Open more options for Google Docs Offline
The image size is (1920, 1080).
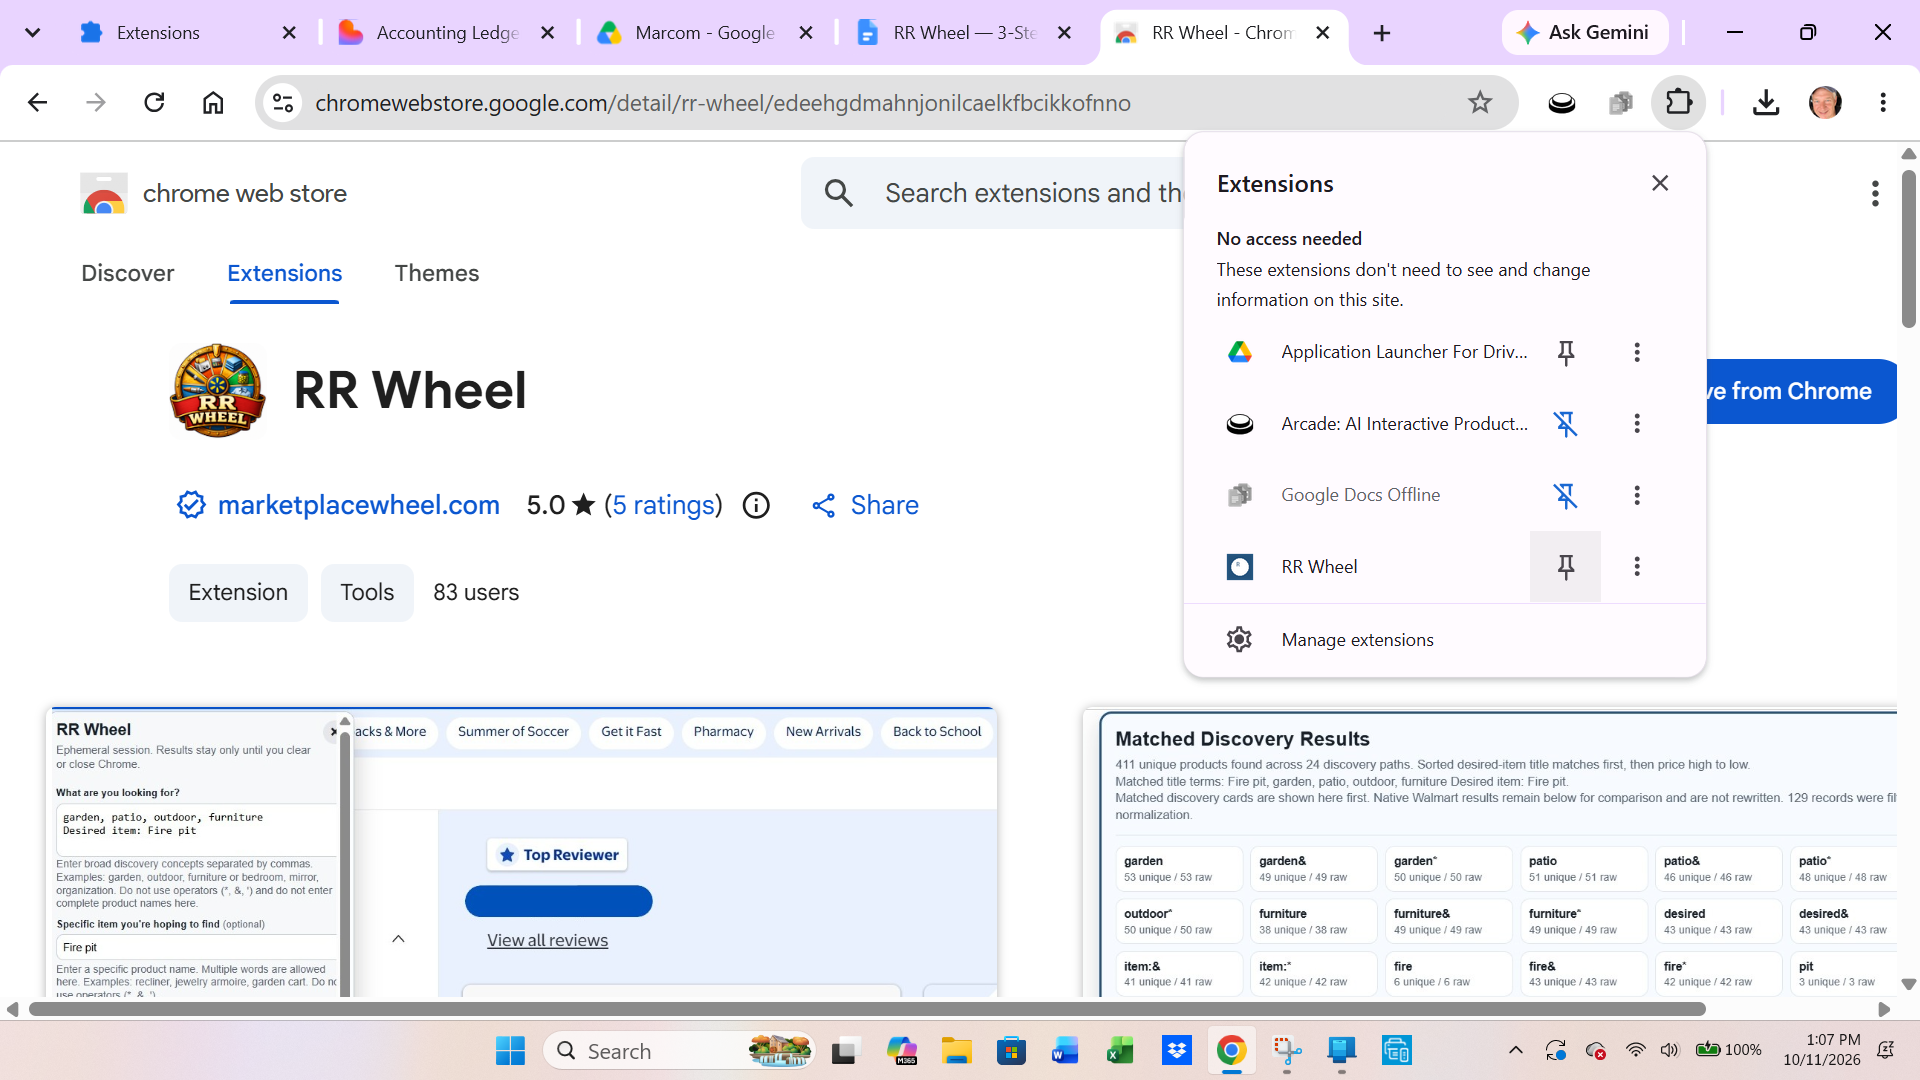click(x=1637, y=496)
